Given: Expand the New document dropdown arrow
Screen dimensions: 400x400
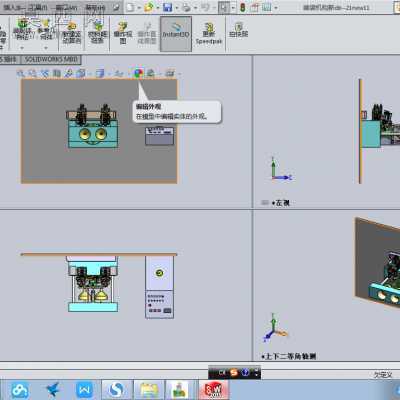Looking at the screenshot, I should pos(139,7).
